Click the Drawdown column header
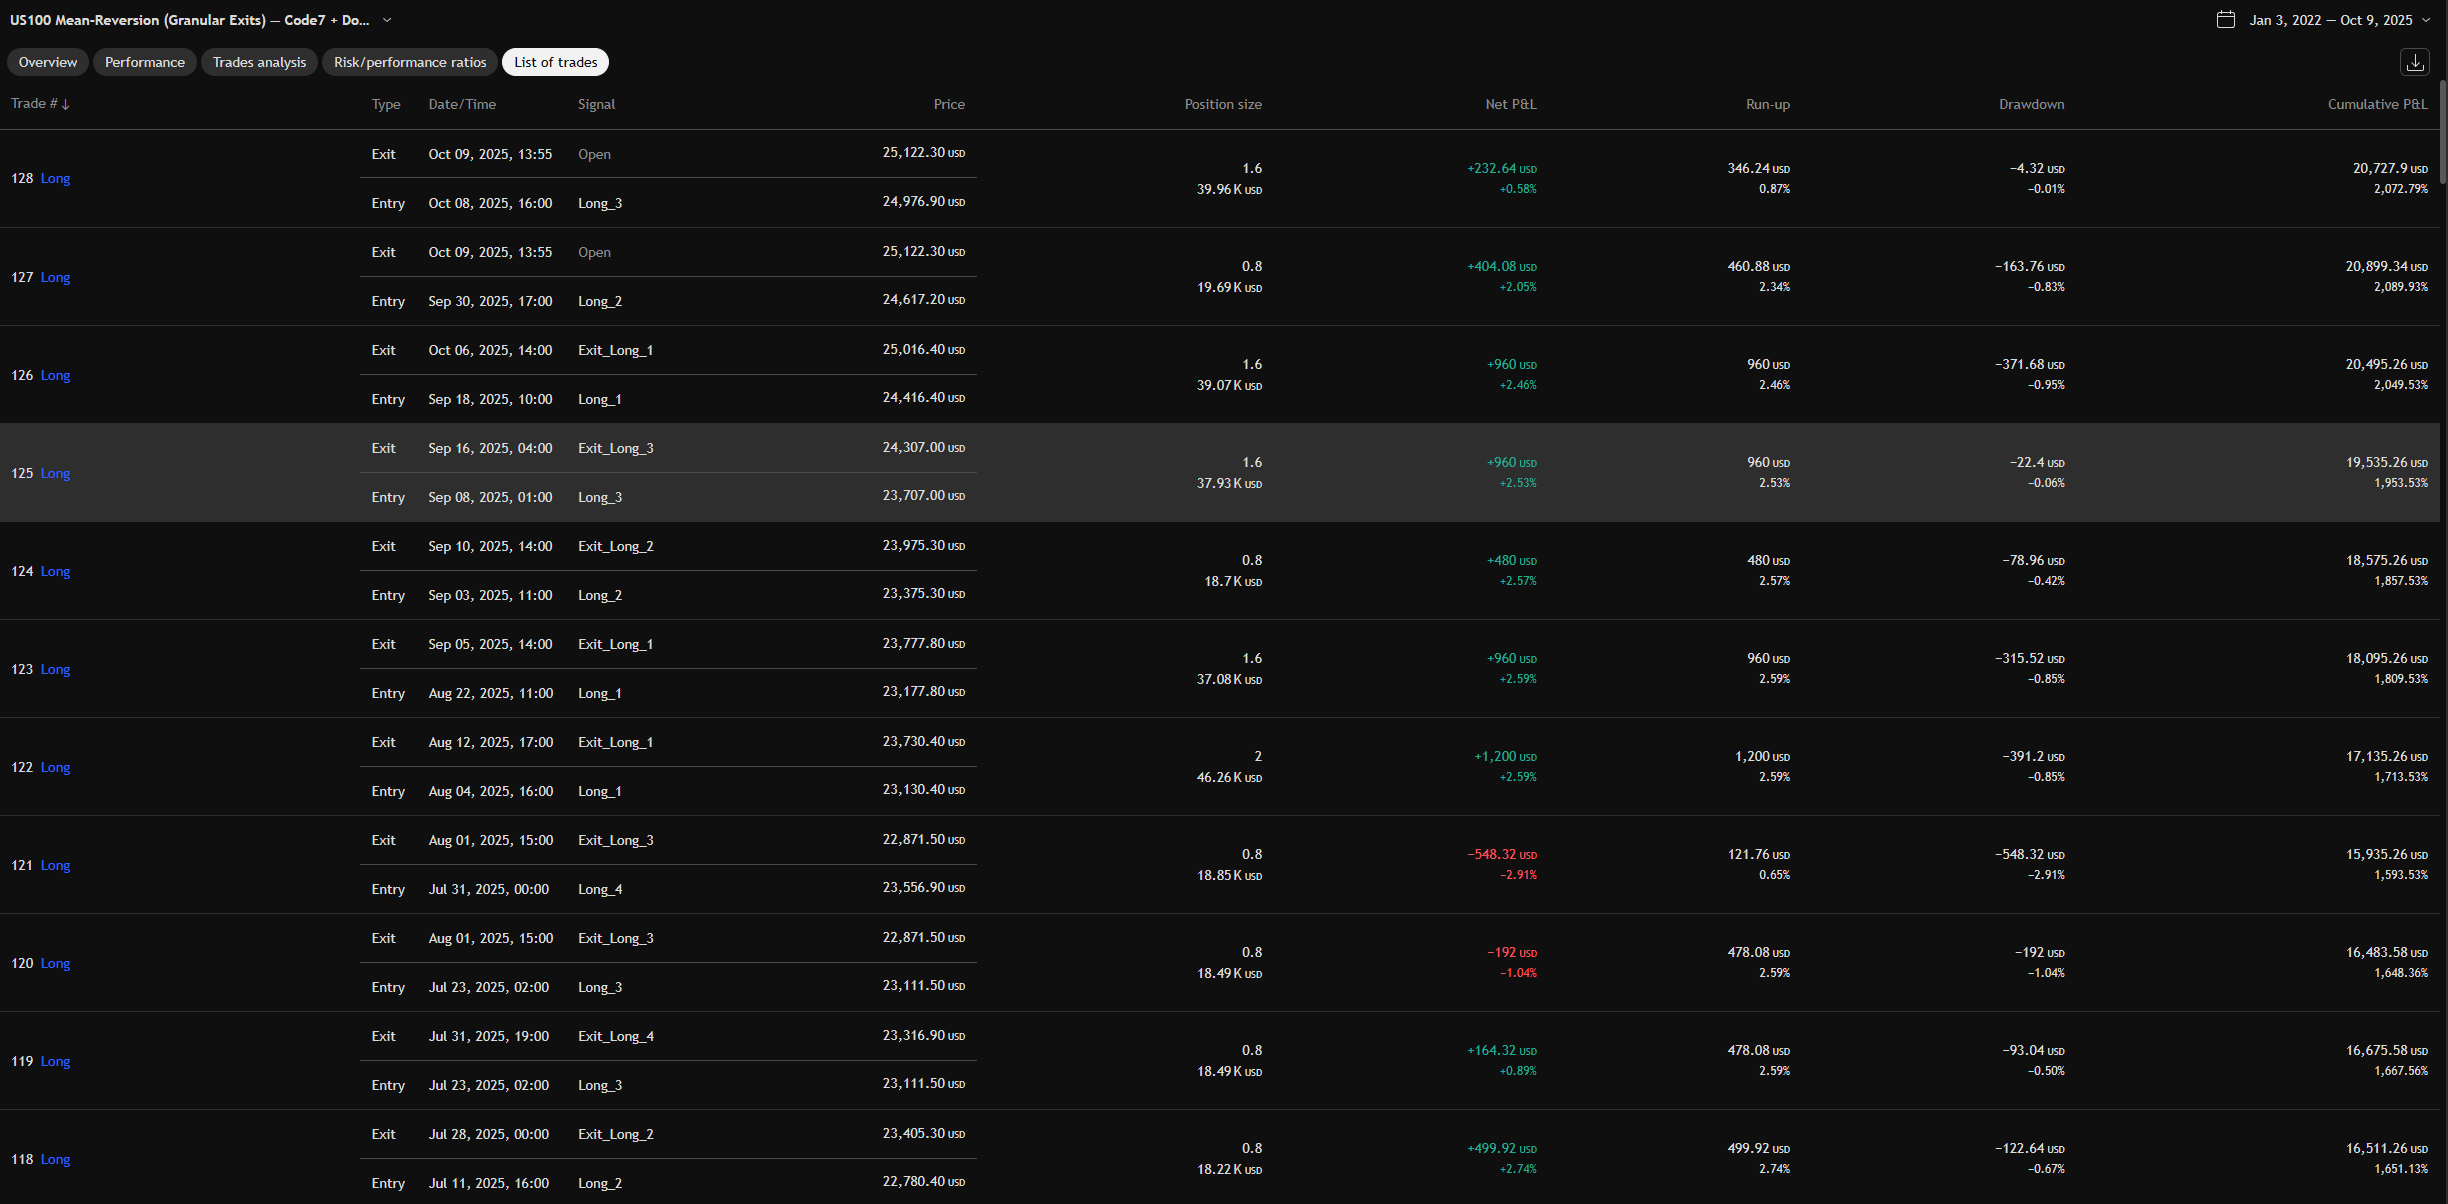 [2031, 104]
